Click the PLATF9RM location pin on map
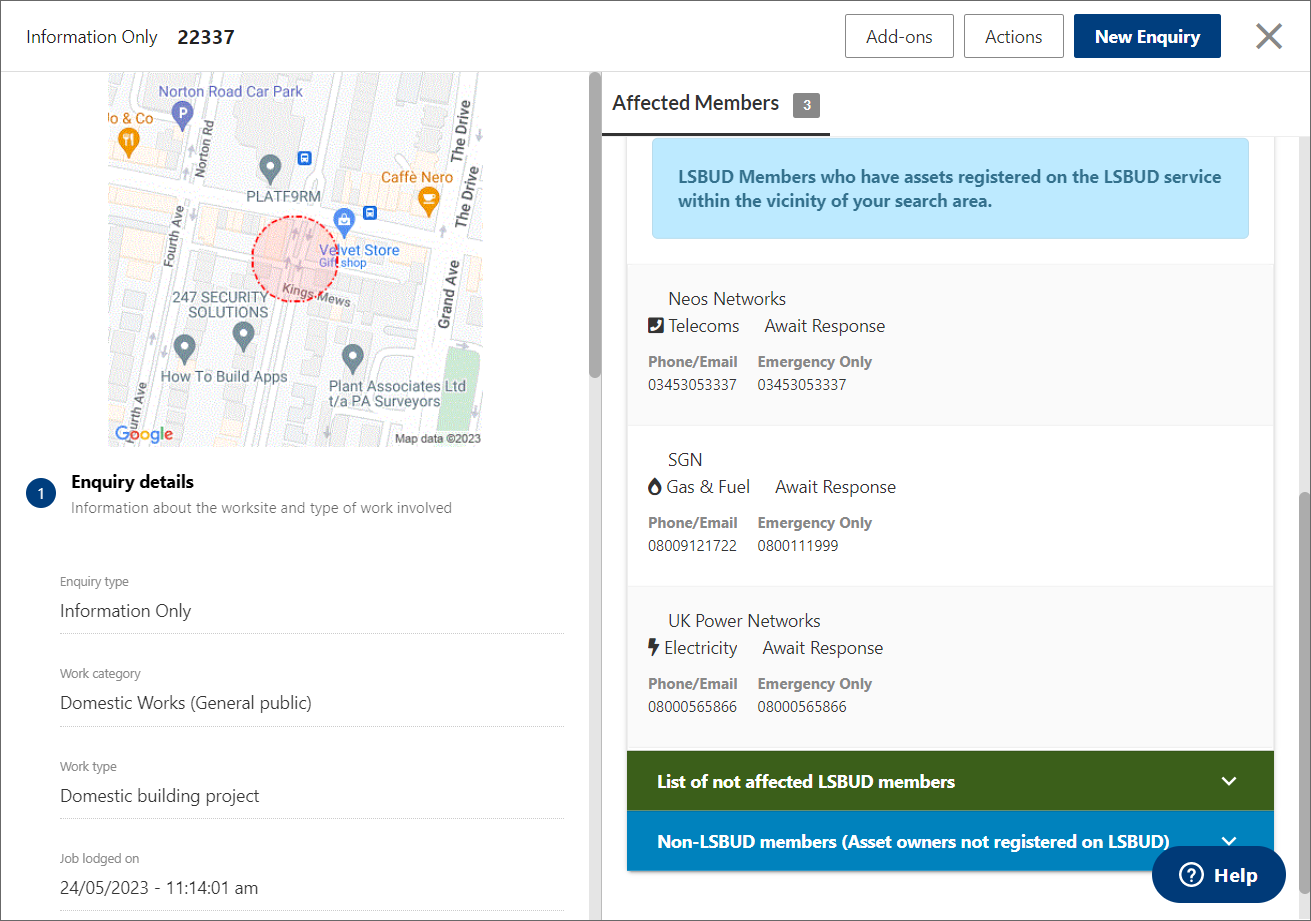This screenshot has width=1311, height=921. pyautogui.click(x=269, y=167)
